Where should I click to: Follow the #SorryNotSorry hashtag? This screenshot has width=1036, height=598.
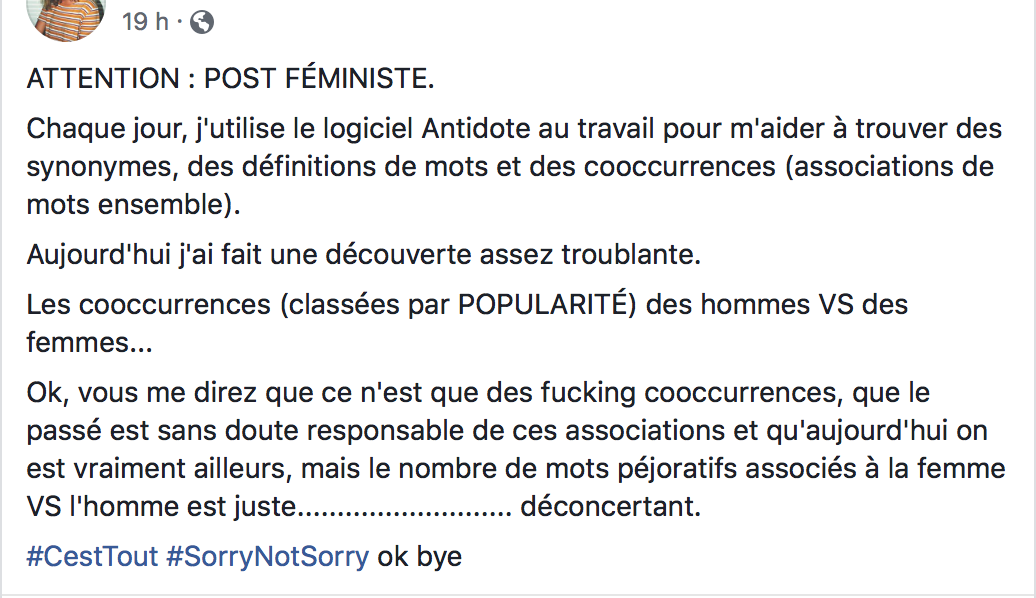[x=268, y=556]
